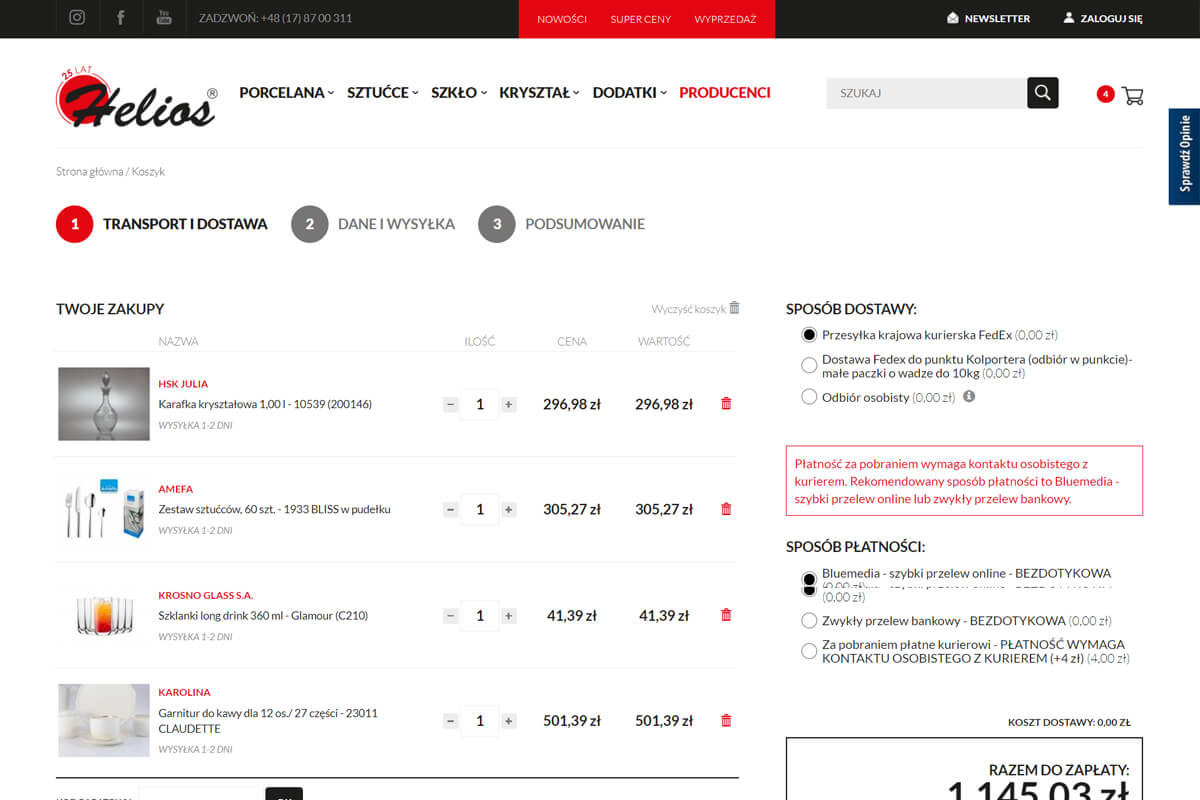Screen dimensions: 1200x800
Task: Click phone number +48 (17) 87 00 311
Action: (306, 18)
